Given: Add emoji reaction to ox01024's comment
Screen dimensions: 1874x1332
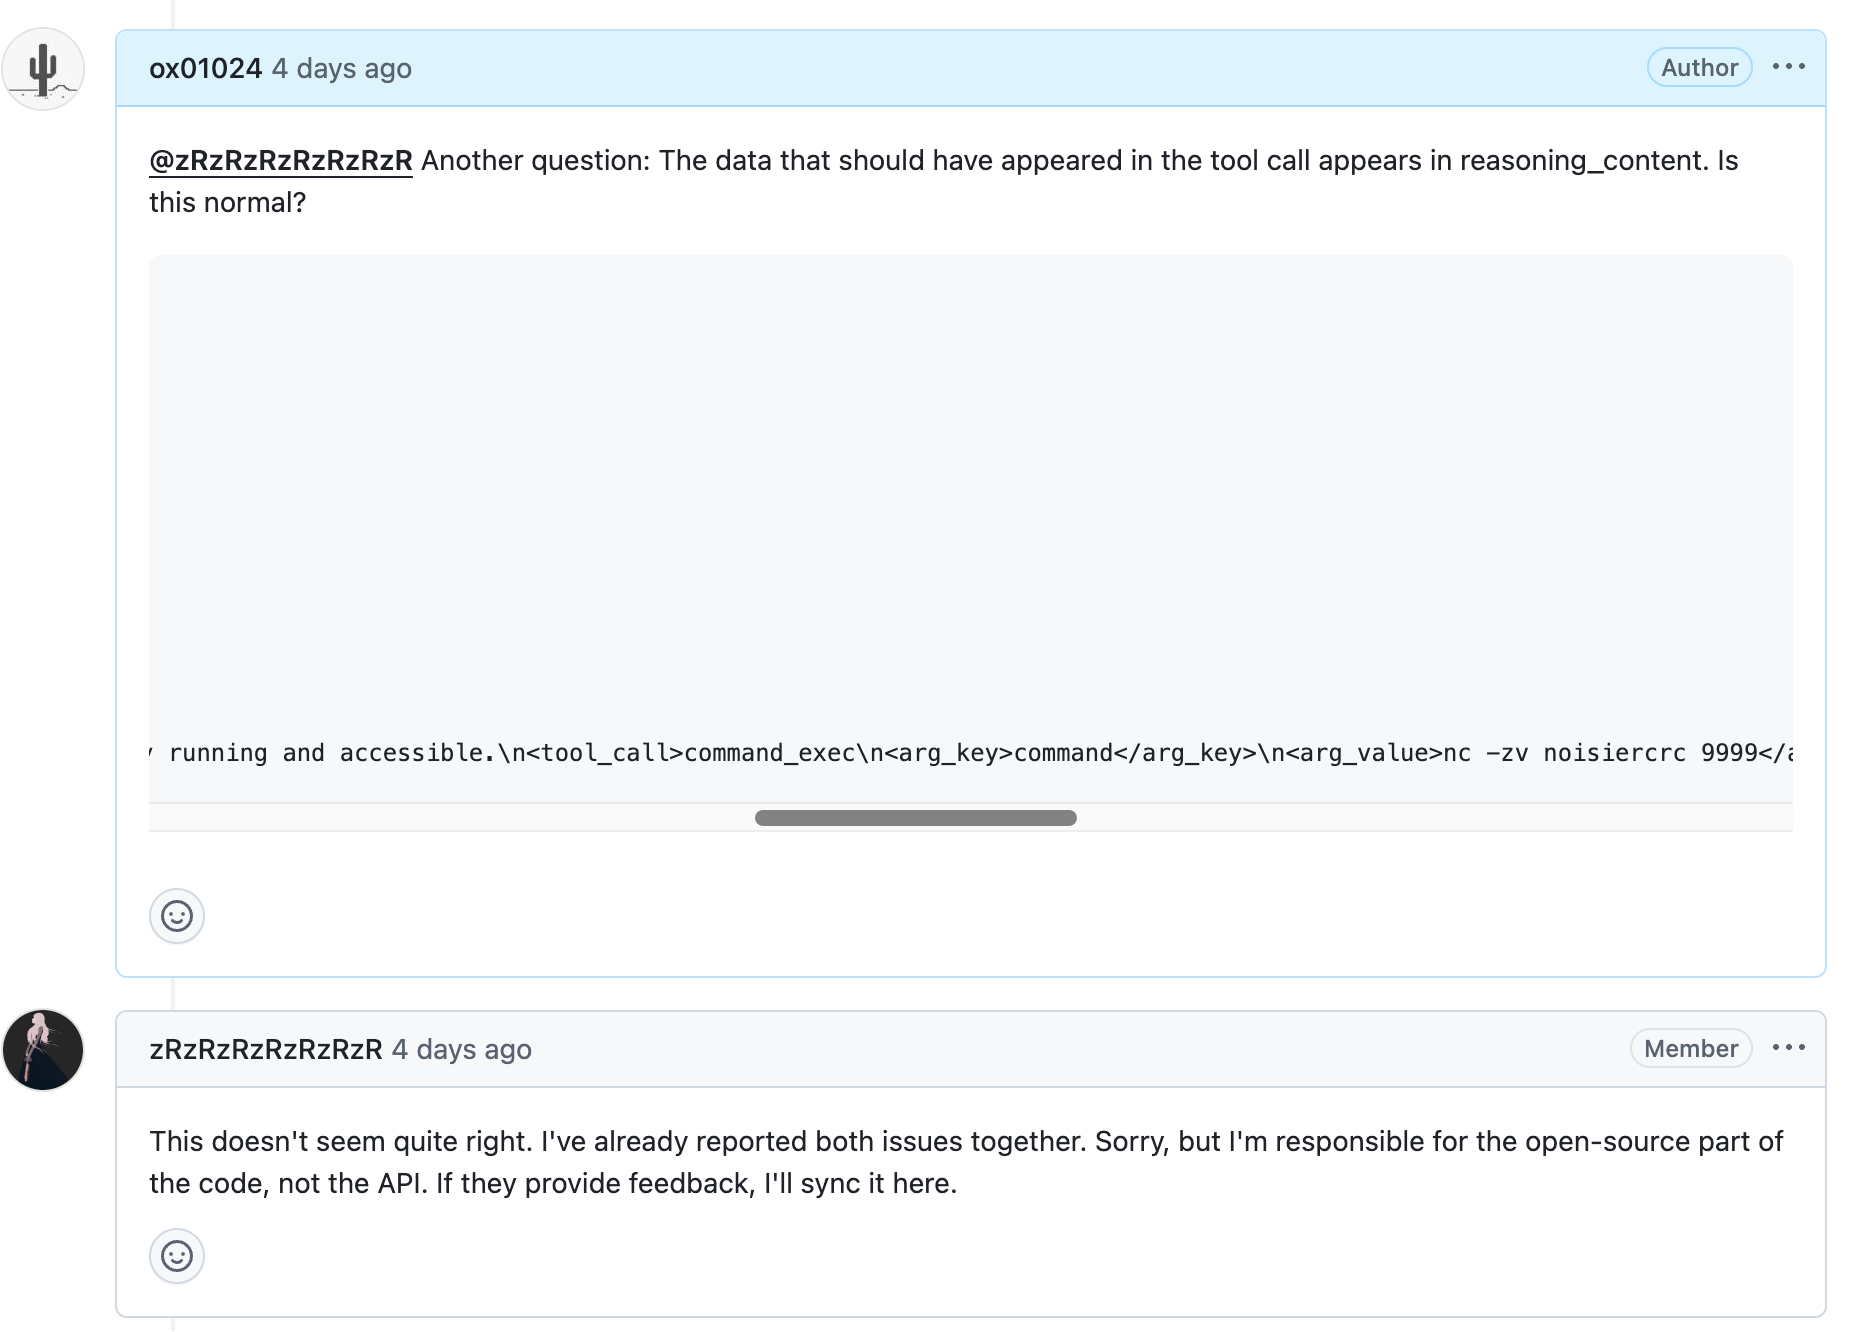Looking at the screenshot, I should [x=177, y=916].
